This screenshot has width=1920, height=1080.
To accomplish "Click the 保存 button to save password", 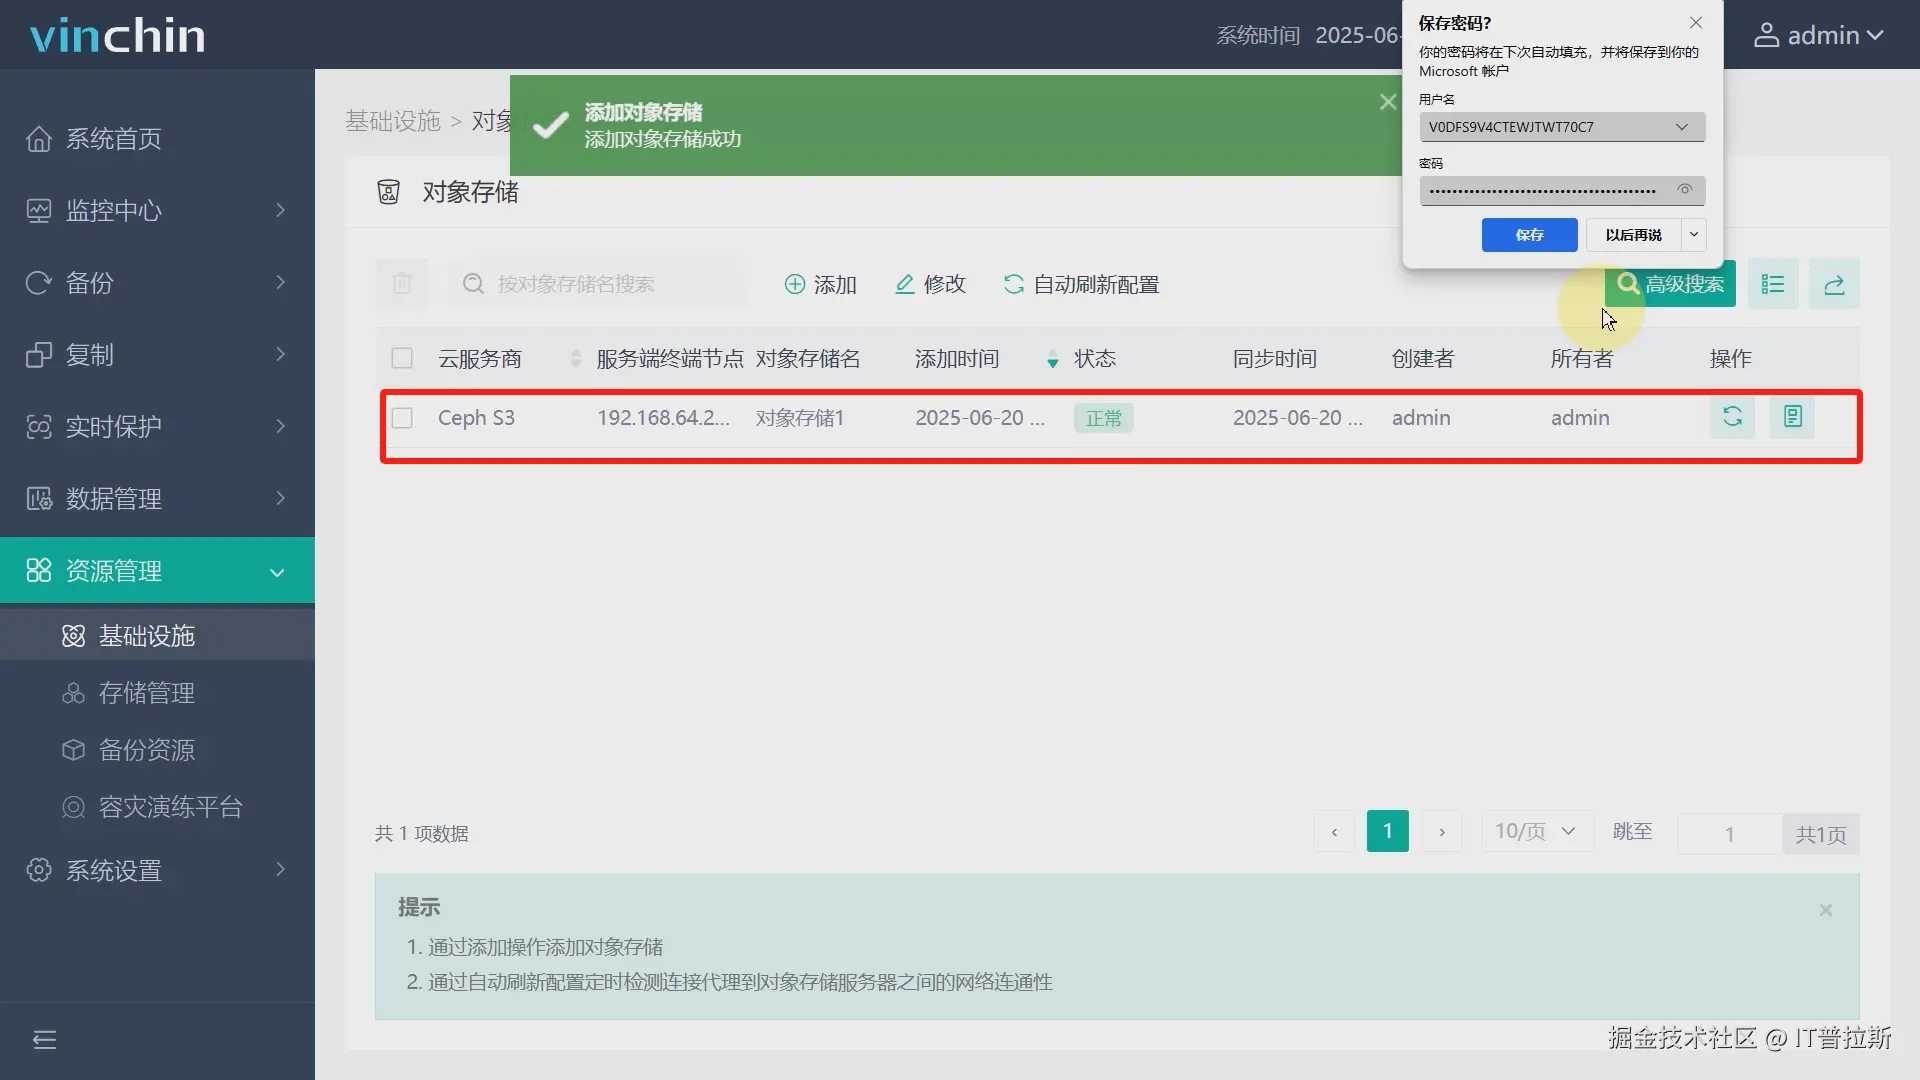I will tap(1529, 235).
